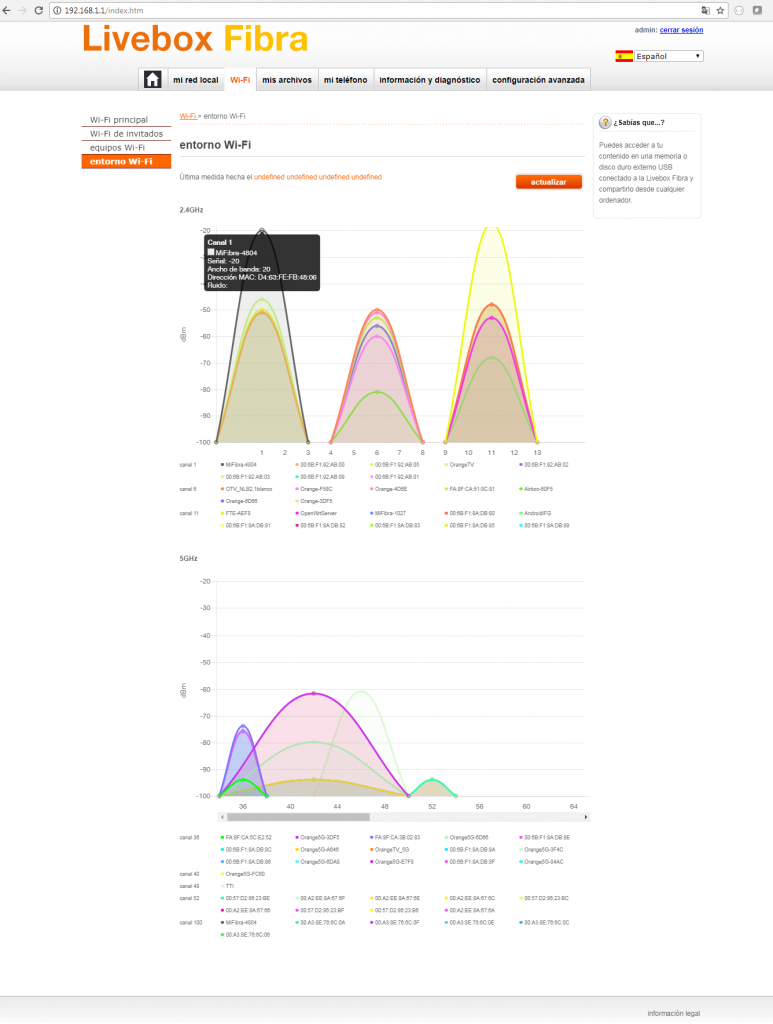Image resolution: width=773 pixels, height=1024 pixels.
Task: Toggle OrangeTV series in the 2.4GHz legend
Action: point(460,465)
